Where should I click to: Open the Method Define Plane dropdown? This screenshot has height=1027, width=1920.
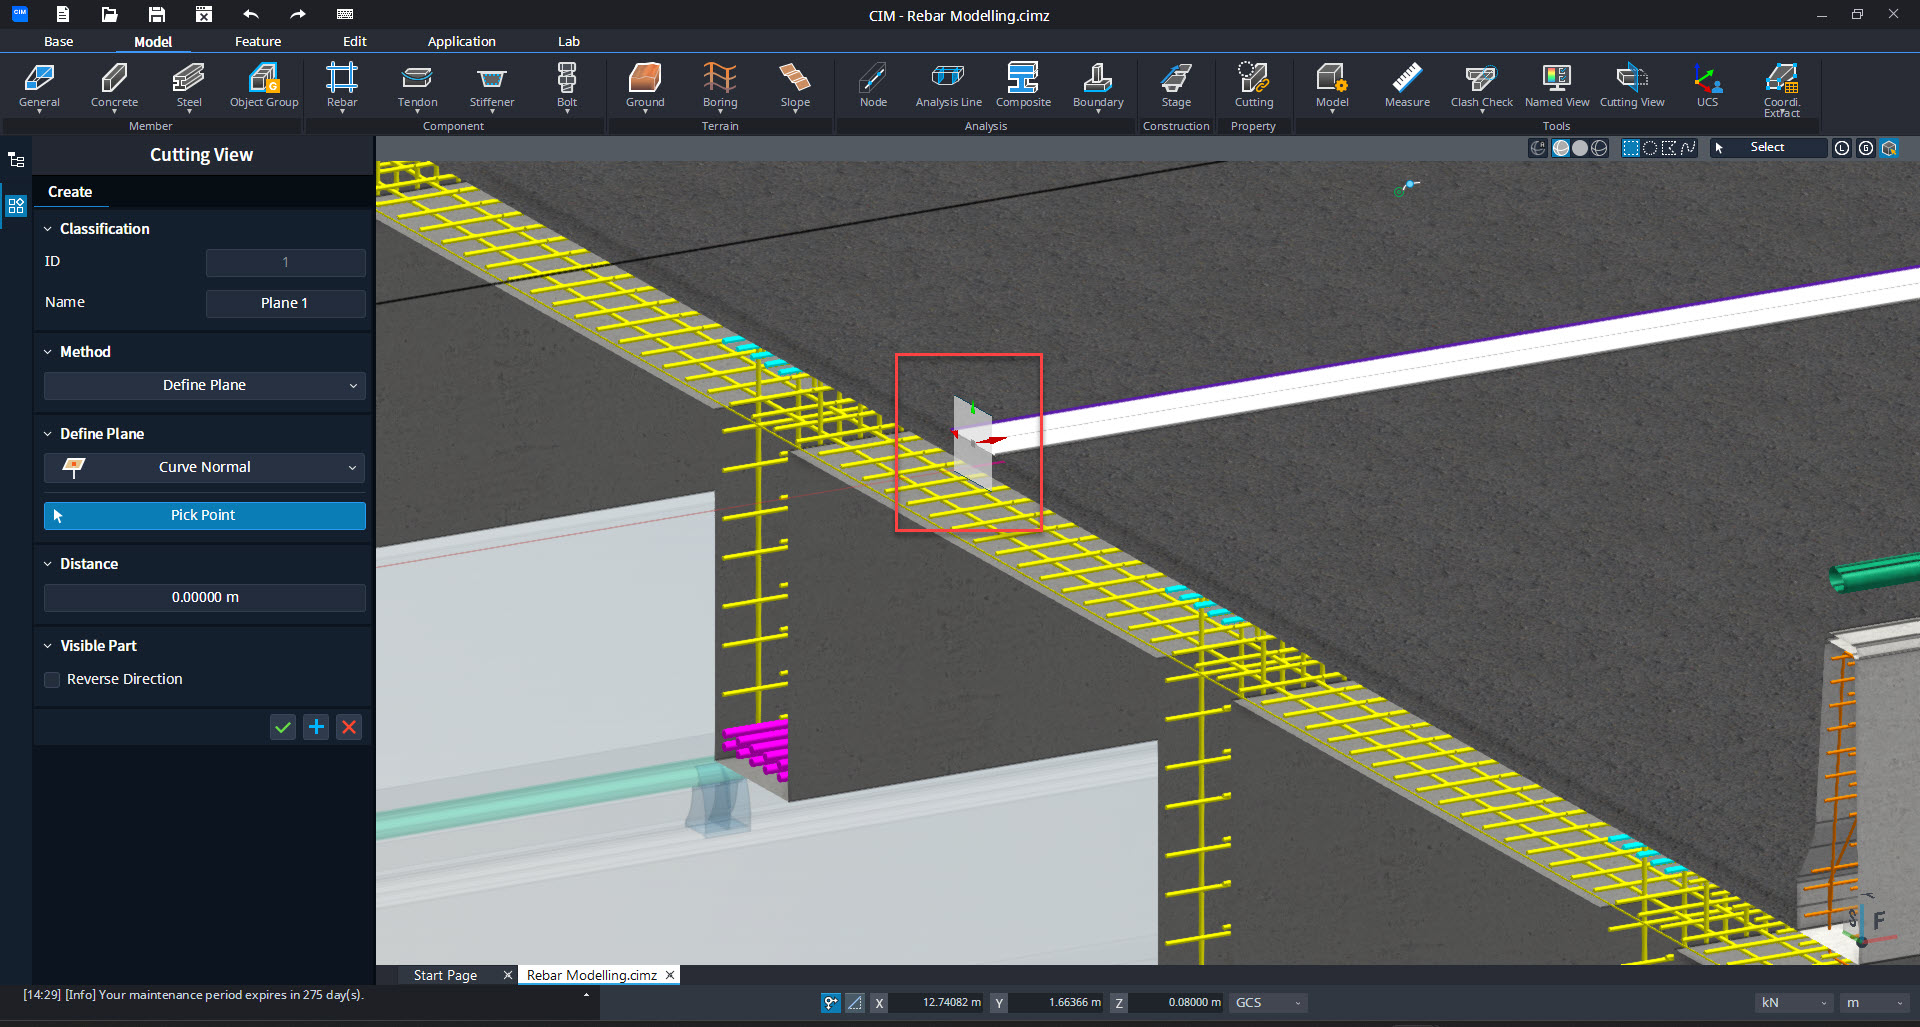[204, 385]
